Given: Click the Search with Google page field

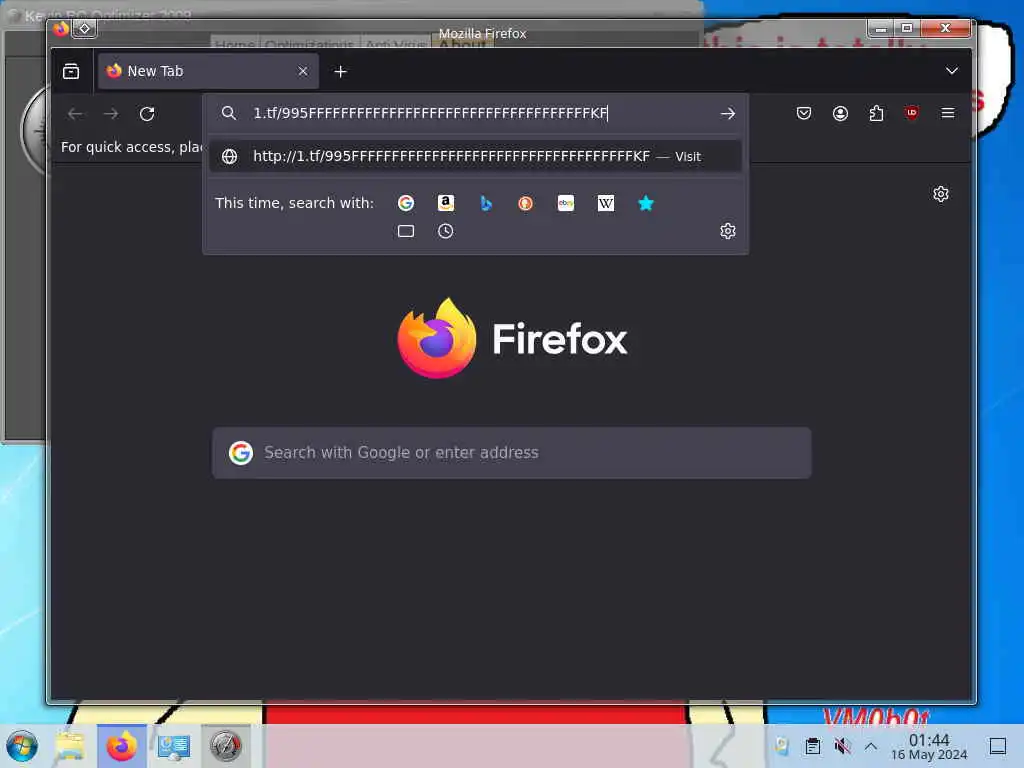Looking at the screenshot, I should click(x=511, y=453).
